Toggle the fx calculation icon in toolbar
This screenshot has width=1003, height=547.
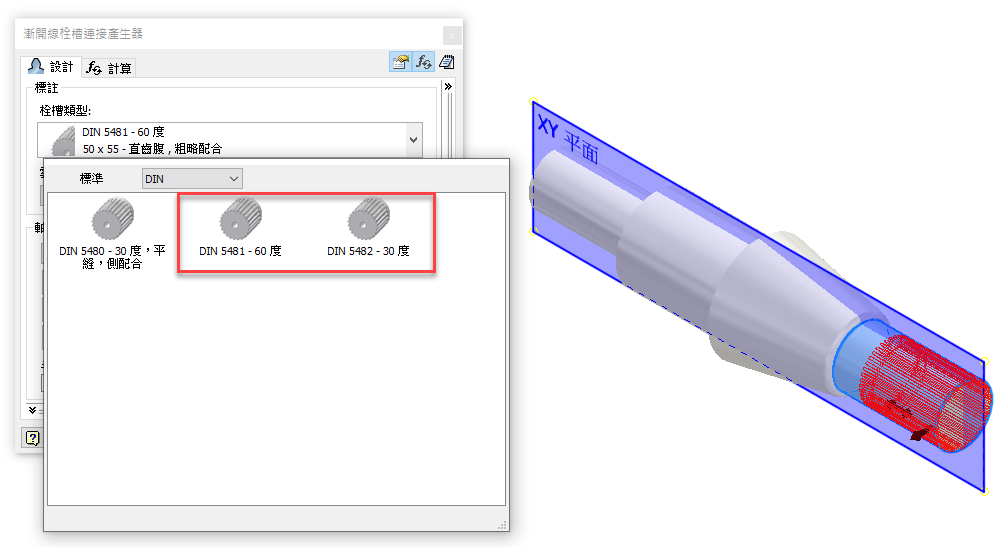423,62
